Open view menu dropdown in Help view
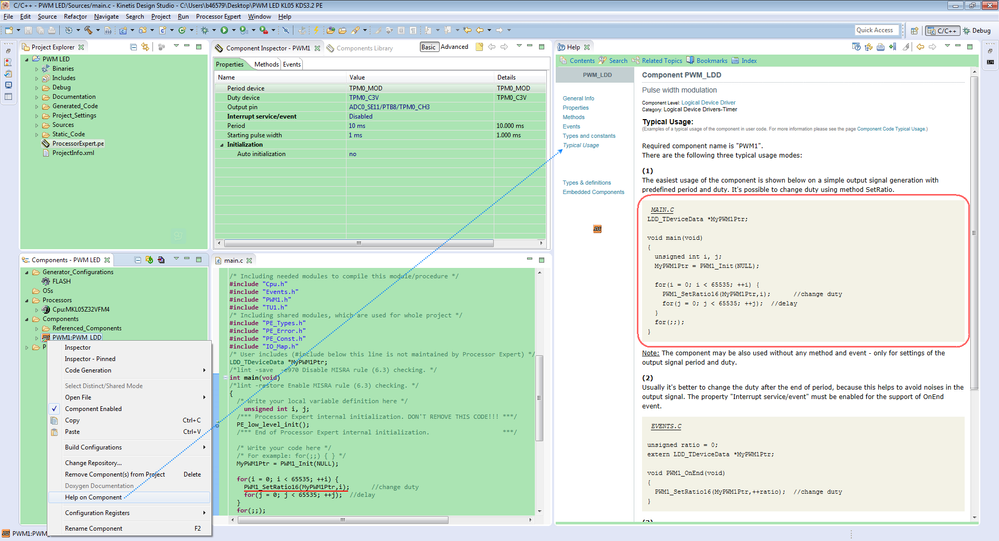The image size is (999, 541). 947,47
